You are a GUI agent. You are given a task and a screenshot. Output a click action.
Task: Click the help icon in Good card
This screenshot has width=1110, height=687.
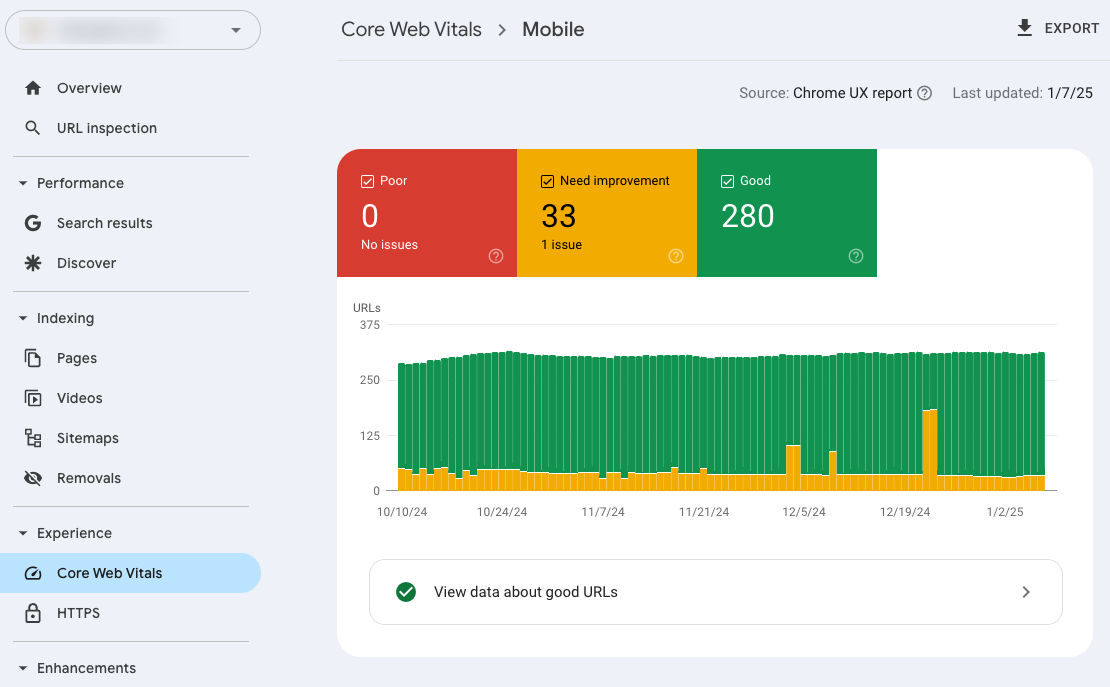856,256
